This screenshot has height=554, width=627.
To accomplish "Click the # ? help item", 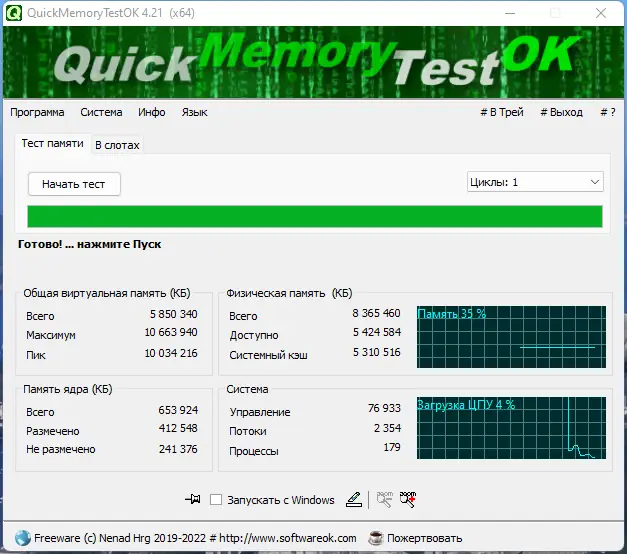I will pyautogui.click(x=608, y=112).
